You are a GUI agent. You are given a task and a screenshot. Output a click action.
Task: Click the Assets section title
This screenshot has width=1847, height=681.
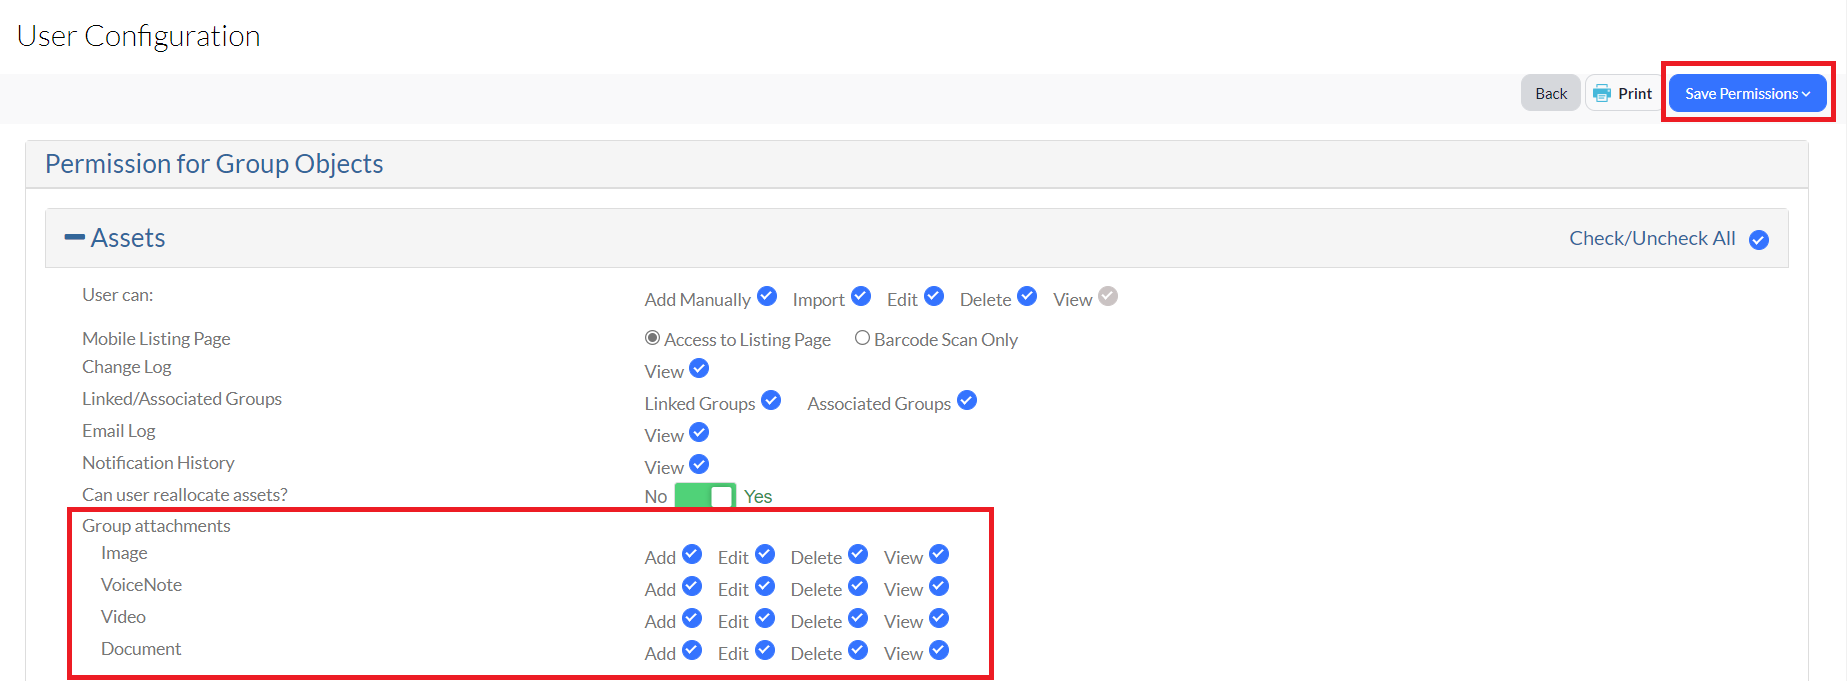pyautogui.click(x=128, y=238)
